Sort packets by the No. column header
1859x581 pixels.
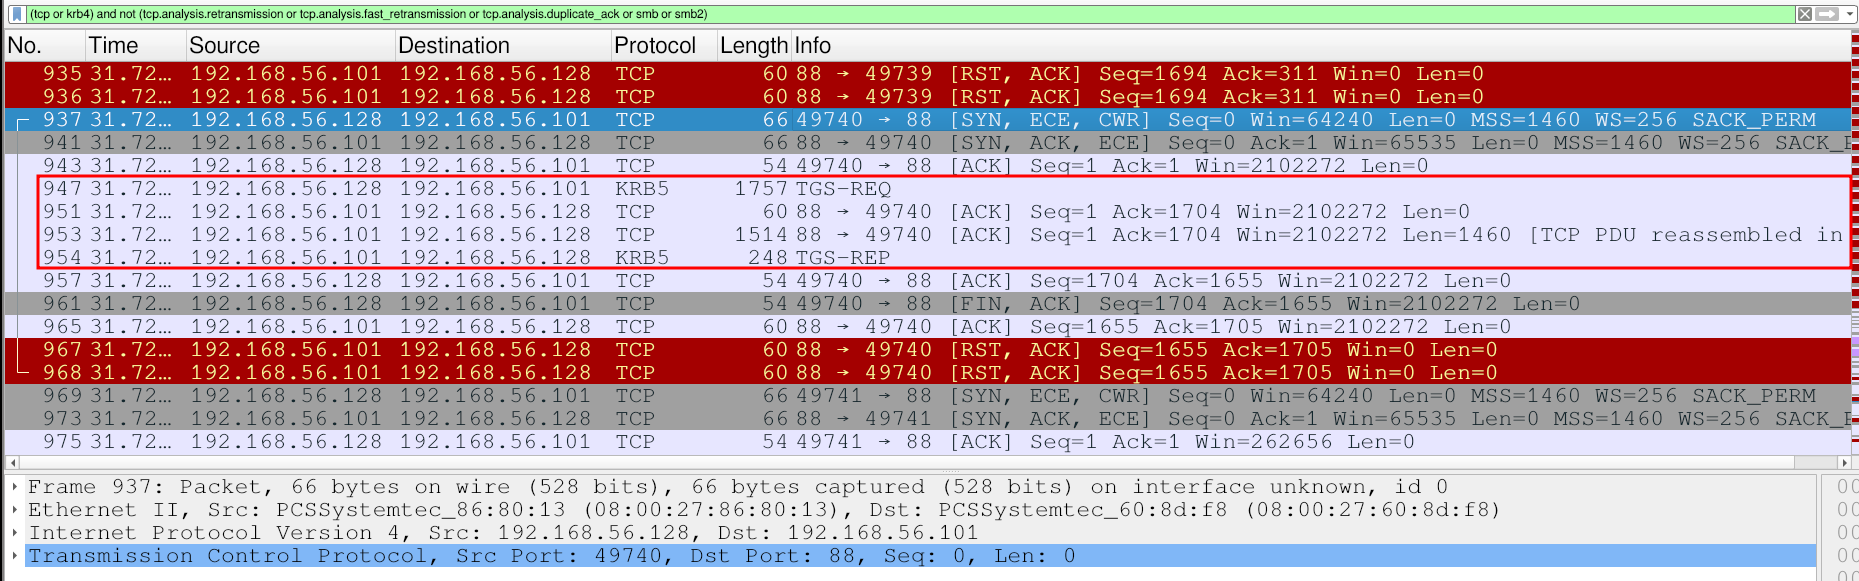tap(43, 46)
